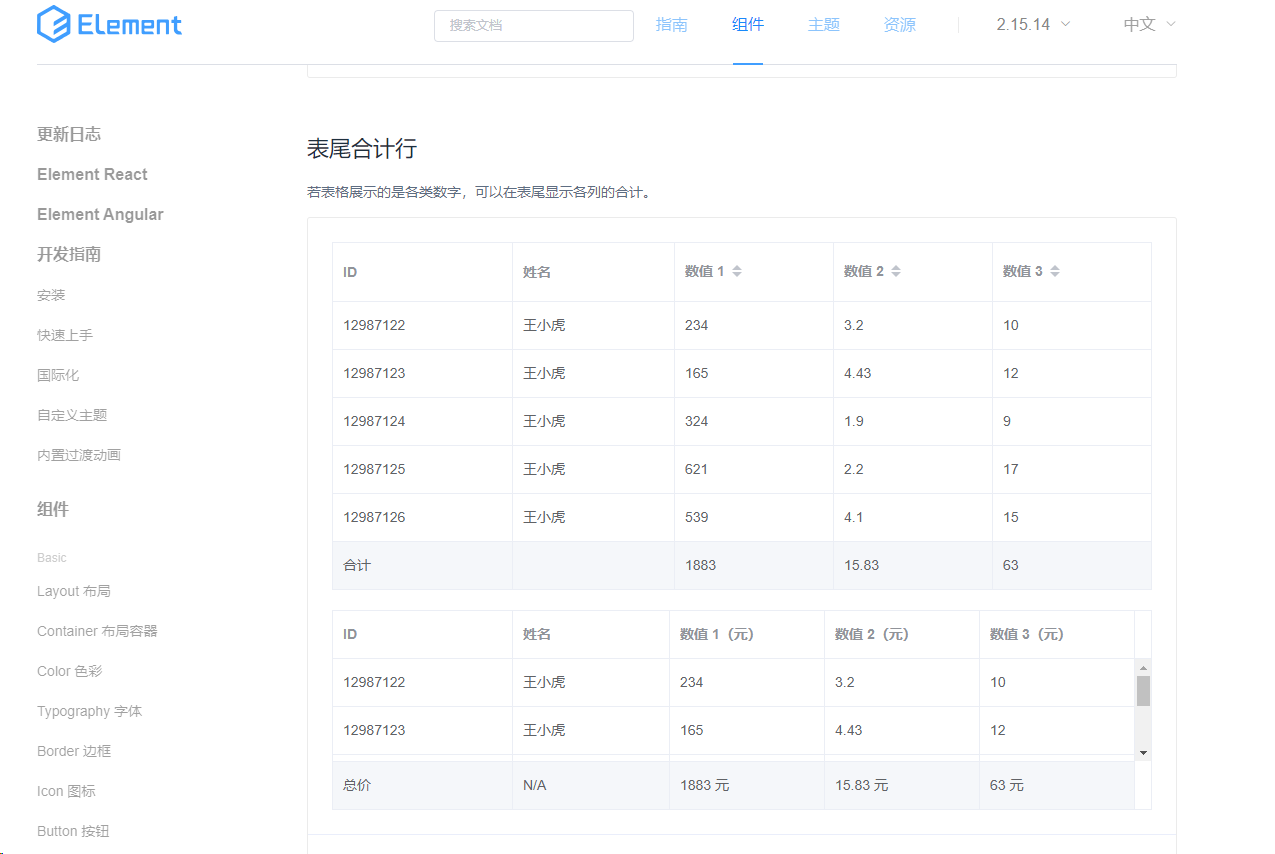1275x854 pixels.
Task: Select row with ID 12987124
Action: pos(374,421)
